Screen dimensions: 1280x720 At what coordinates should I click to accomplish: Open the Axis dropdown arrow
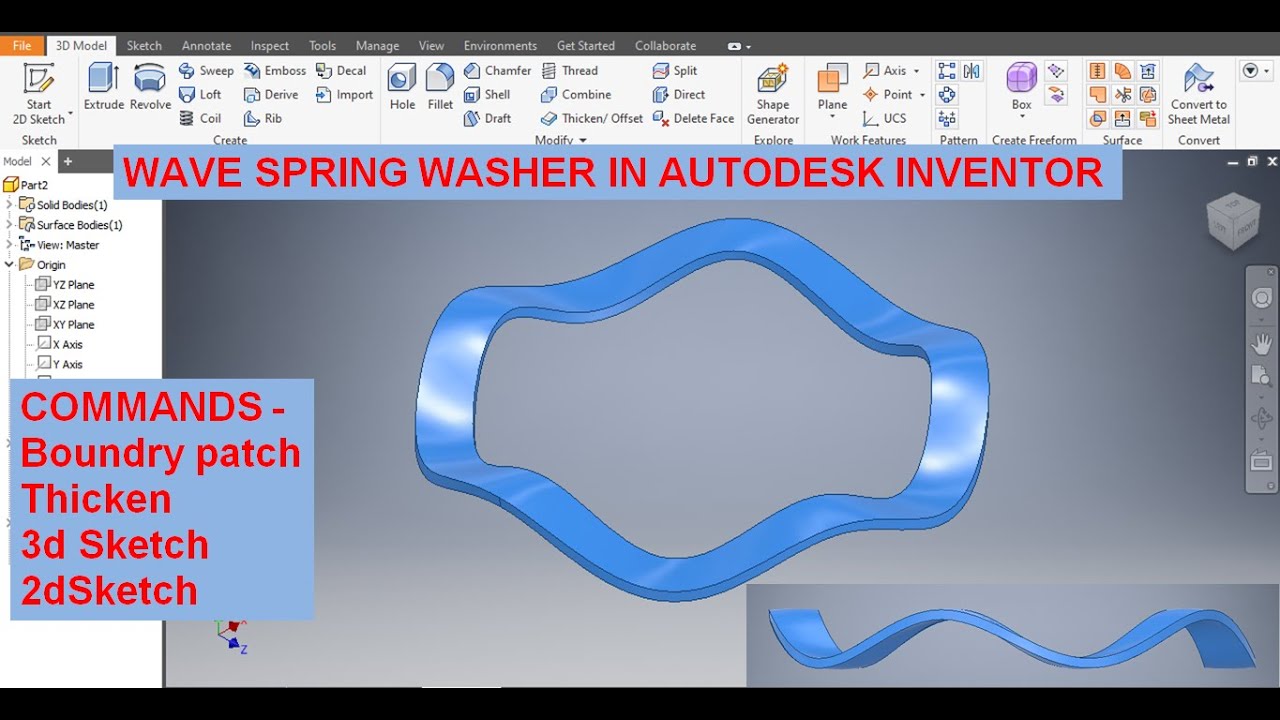(x=916, y=71)
